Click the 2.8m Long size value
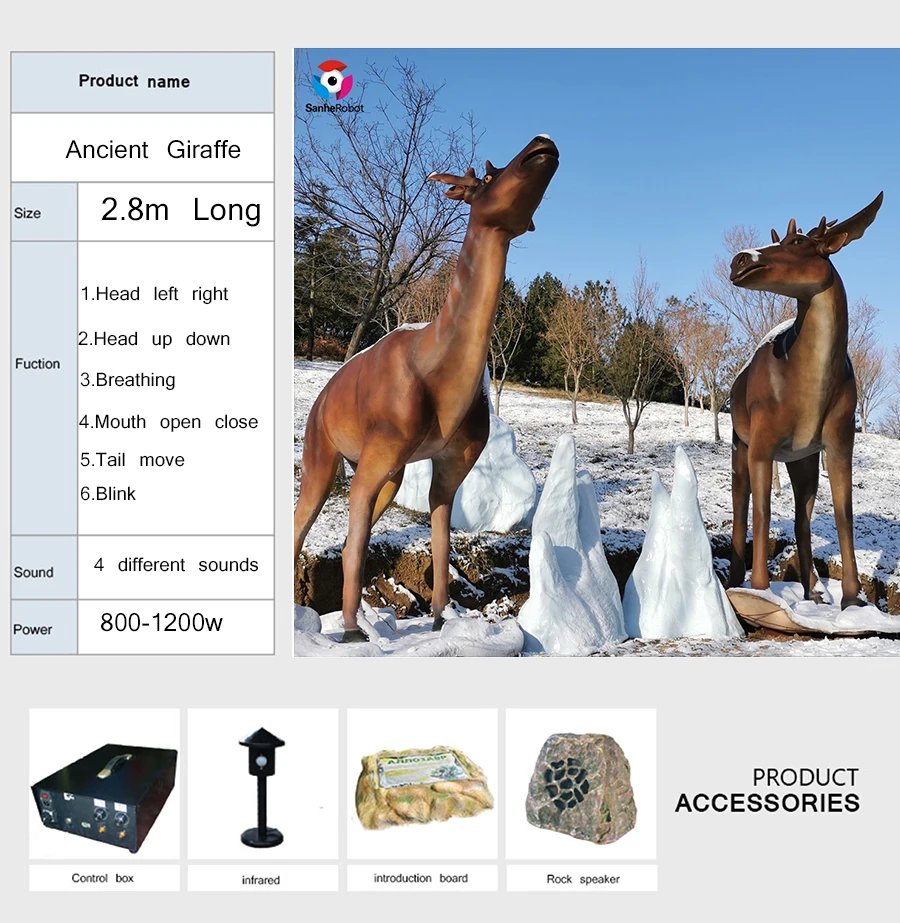Image resolution: width=900 pixels, height=923 pixels. pyautogui.click(x=181, y=210)
